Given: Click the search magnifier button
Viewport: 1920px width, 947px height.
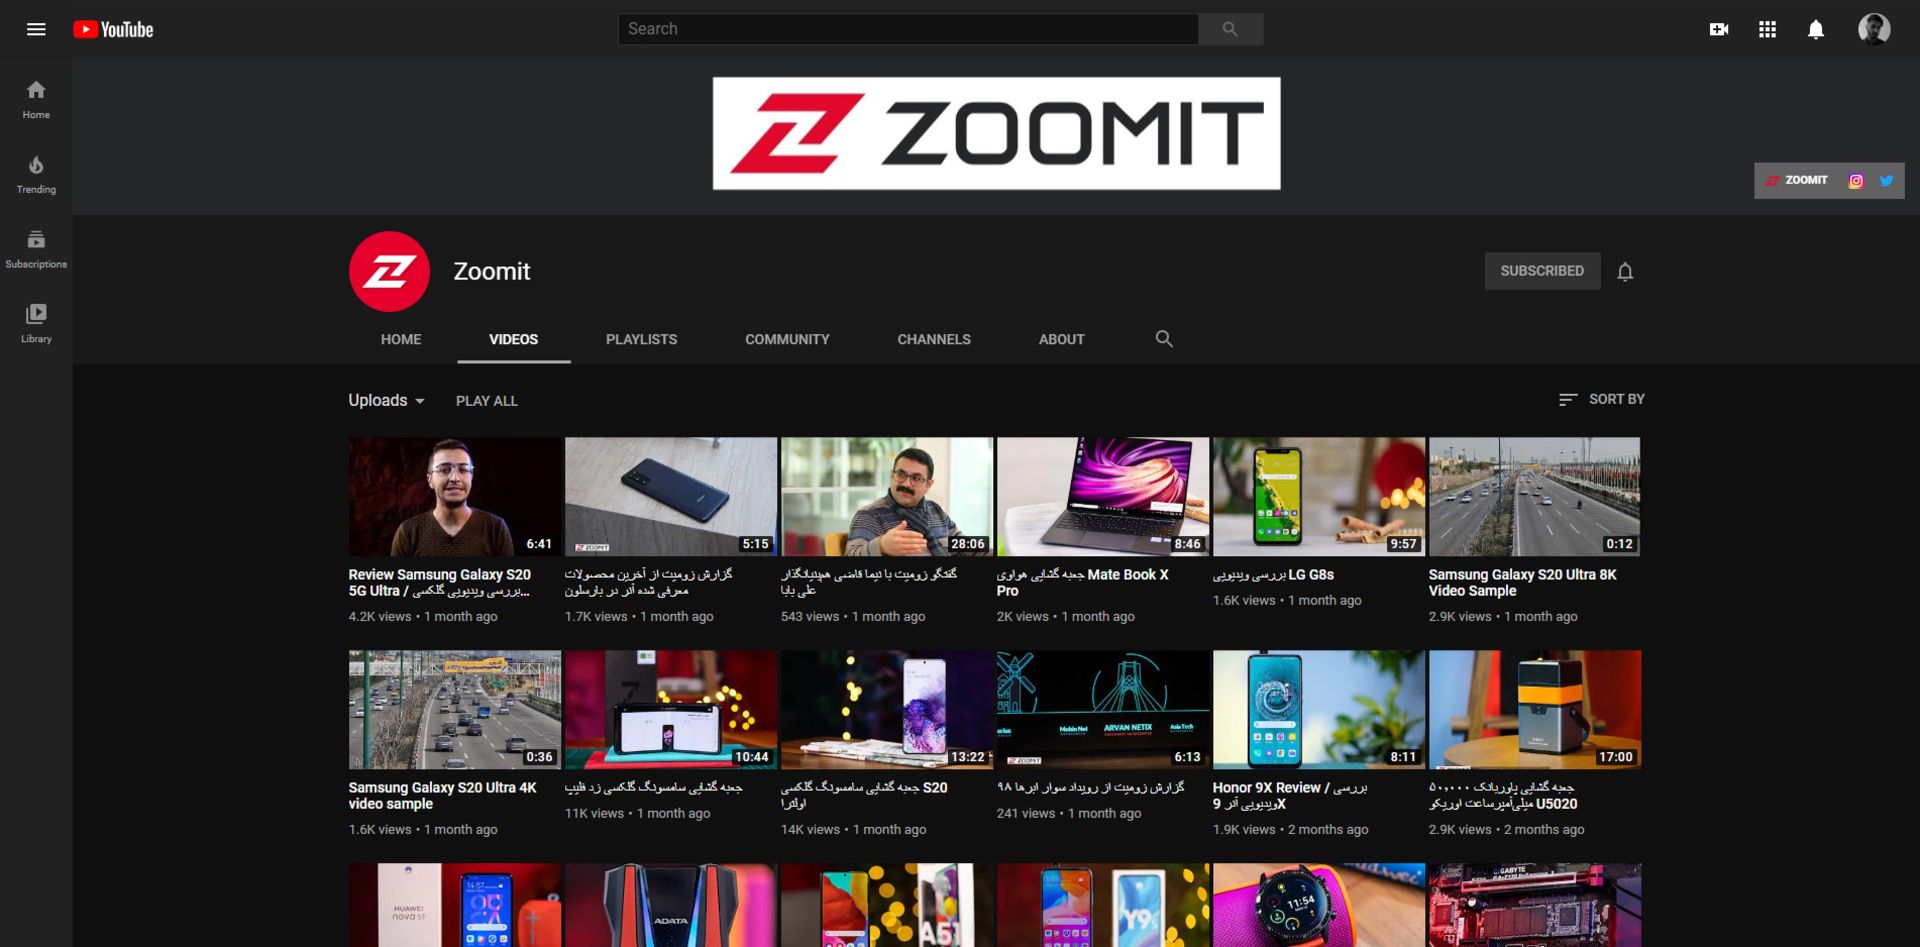Looking at the screenshot, I should [1230, 29].
